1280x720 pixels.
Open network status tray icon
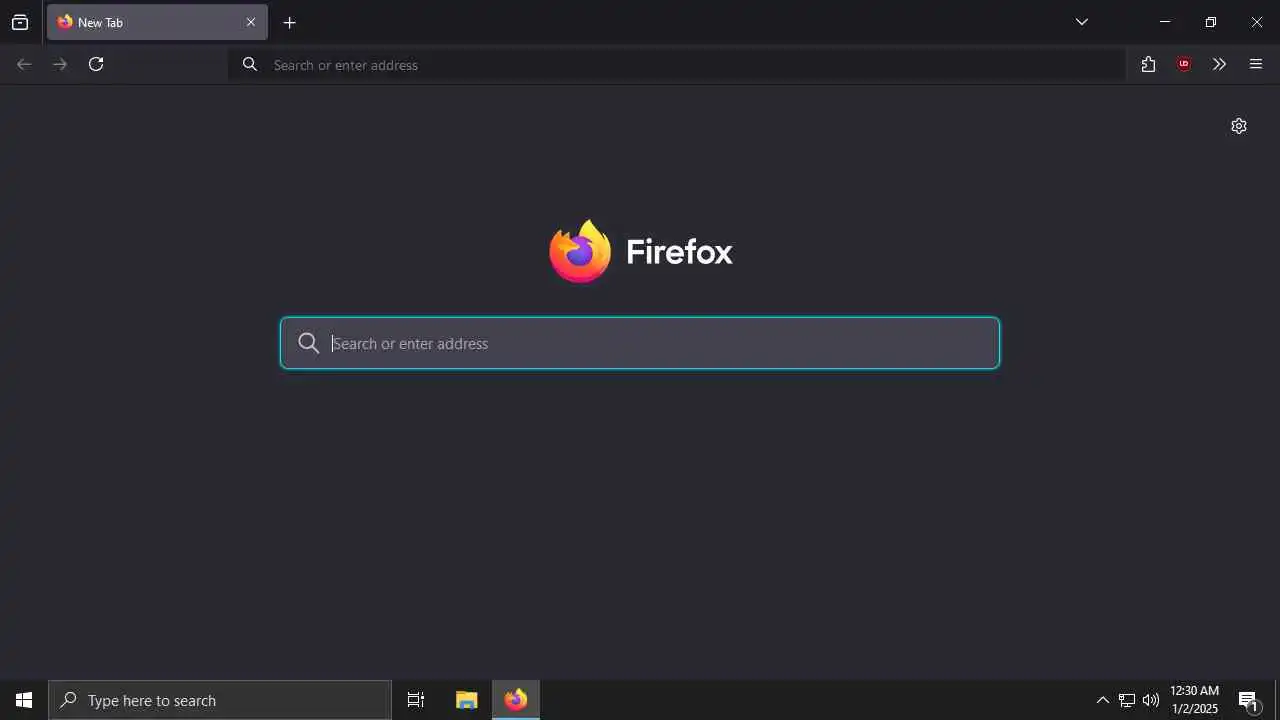tap(1127, 700)
